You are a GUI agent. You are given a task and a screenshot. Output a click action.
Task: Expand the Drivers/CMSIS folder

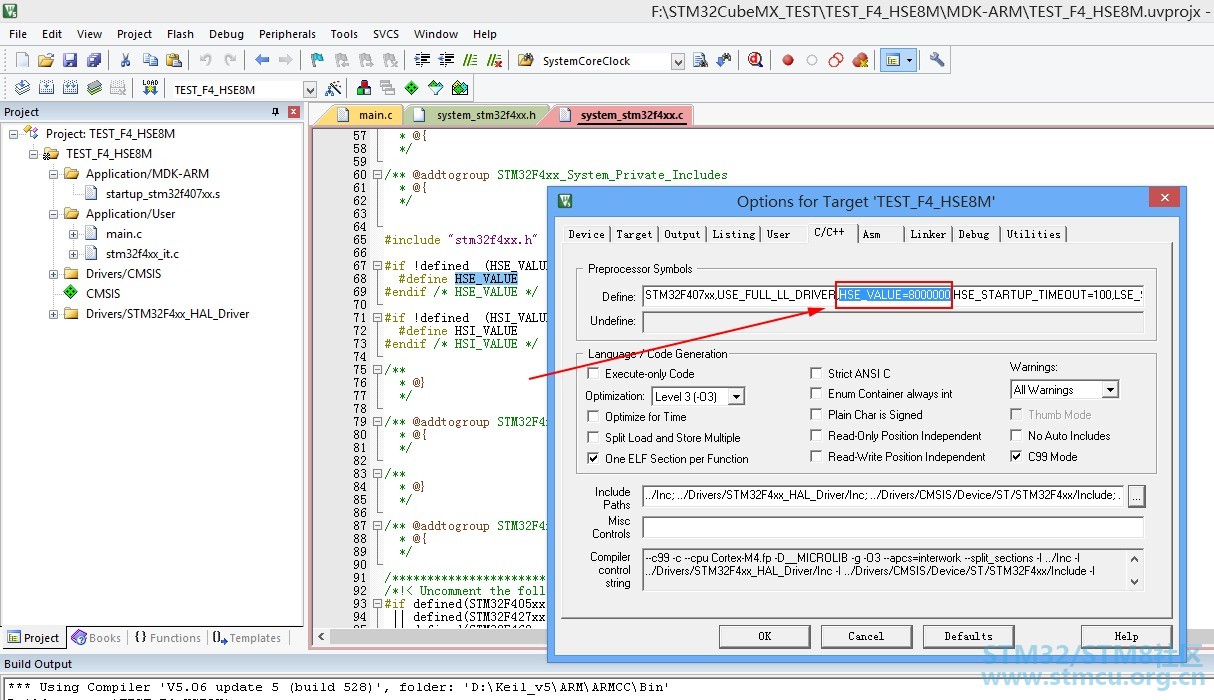(53, 274)
